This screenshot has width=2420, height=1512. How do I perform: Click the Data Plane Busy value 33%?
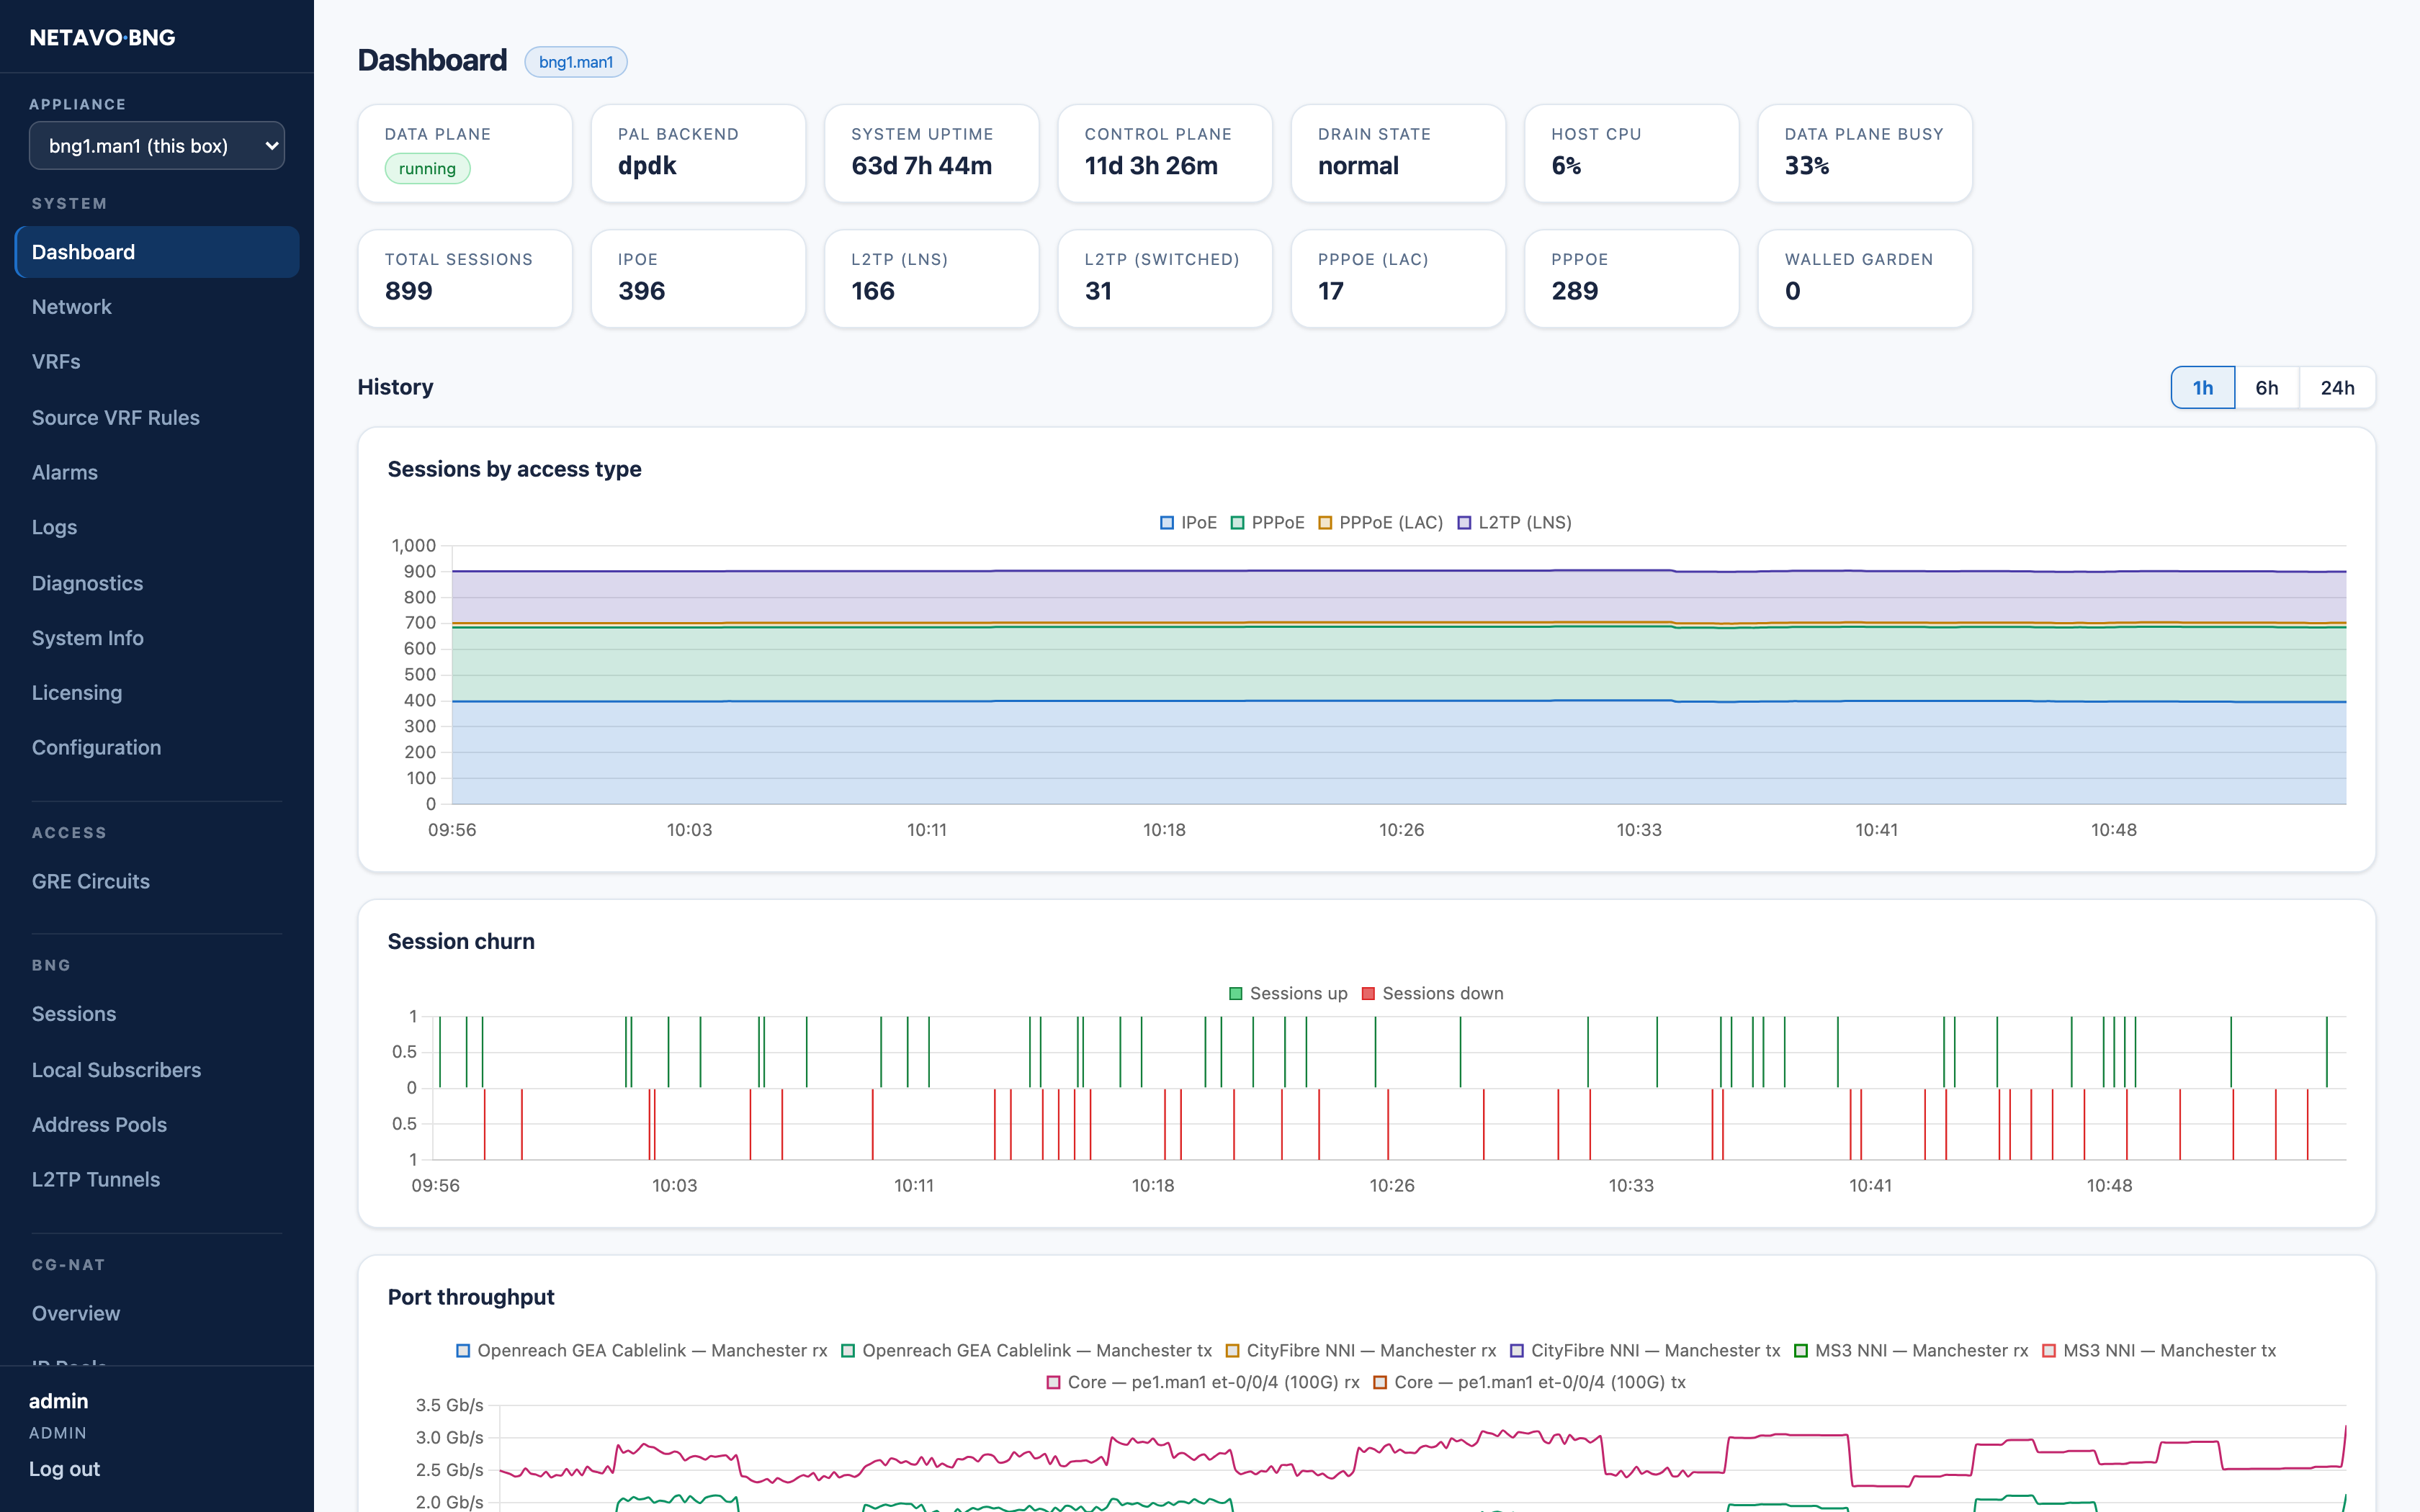point(1807,166)
